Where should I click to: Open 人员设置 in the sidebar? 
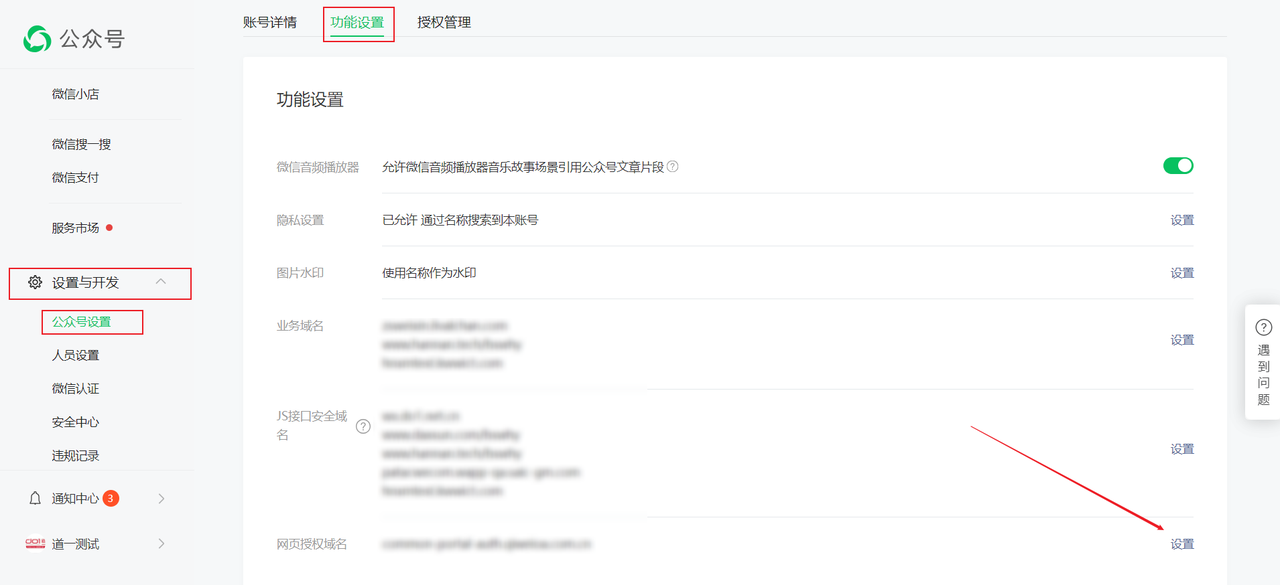(76, 355)
